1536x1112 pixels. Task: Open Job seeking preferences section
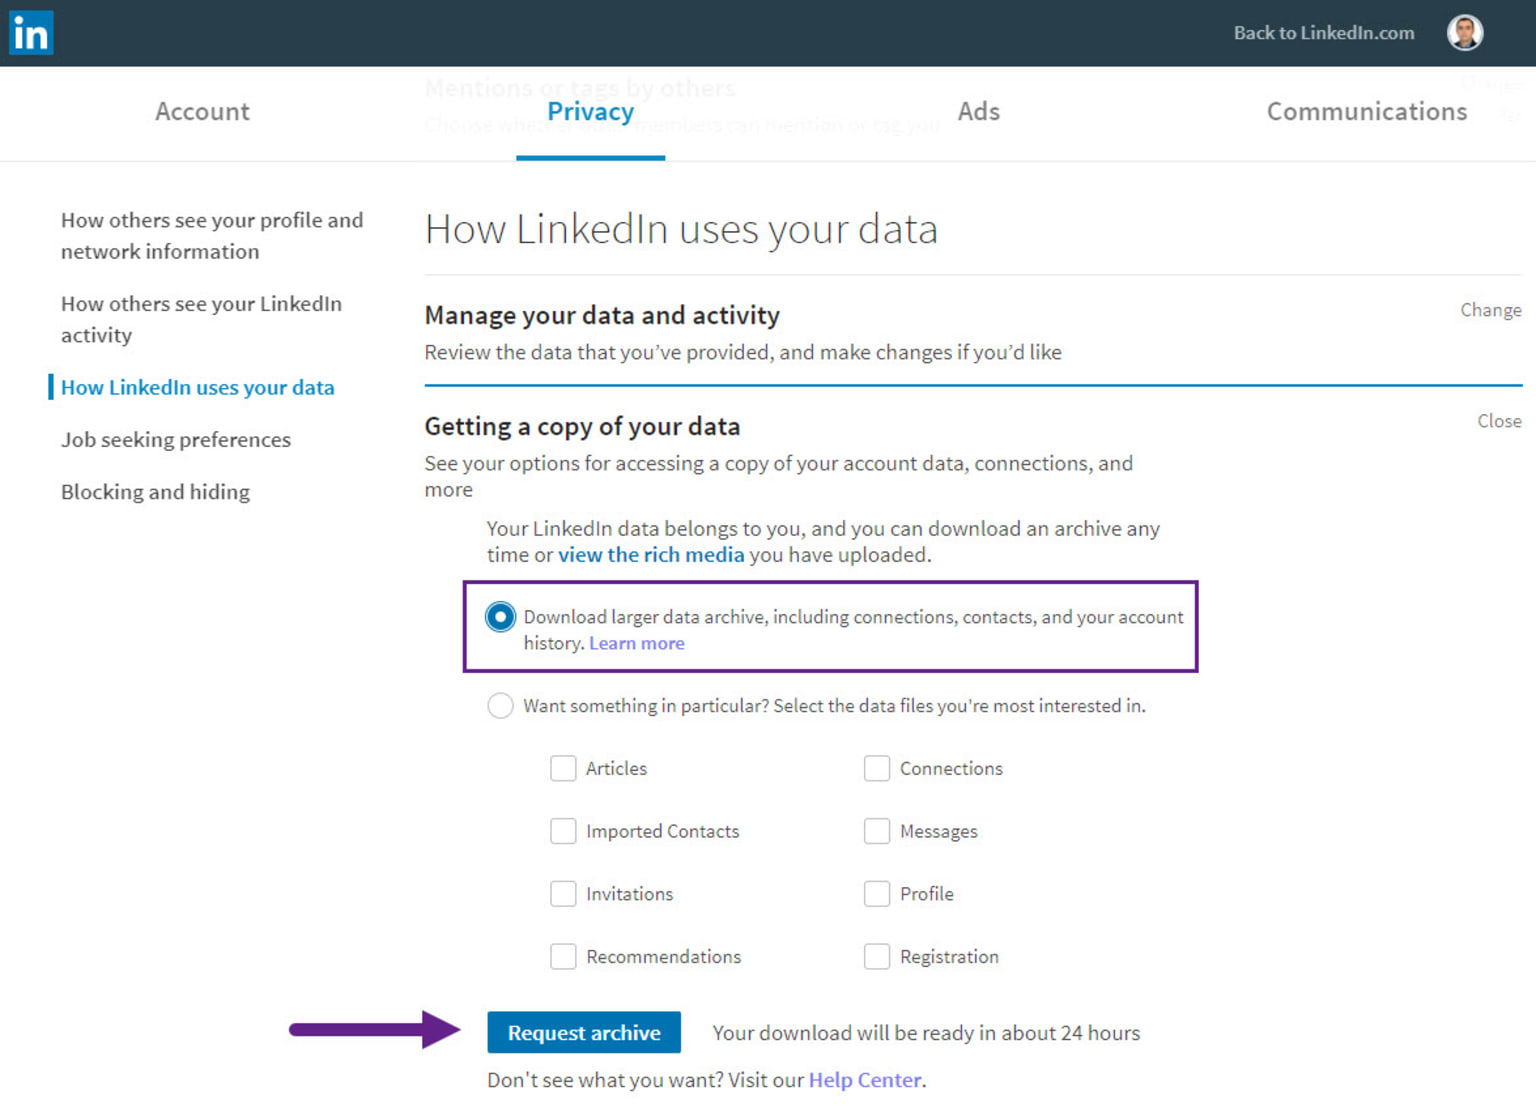point(176,439)
